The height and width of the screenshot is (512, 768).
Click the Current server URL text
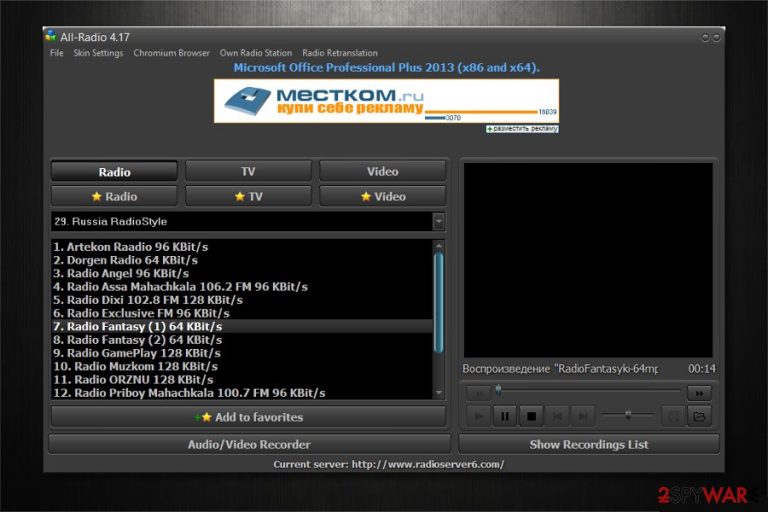pyautogui.click(x=428, y=464)
